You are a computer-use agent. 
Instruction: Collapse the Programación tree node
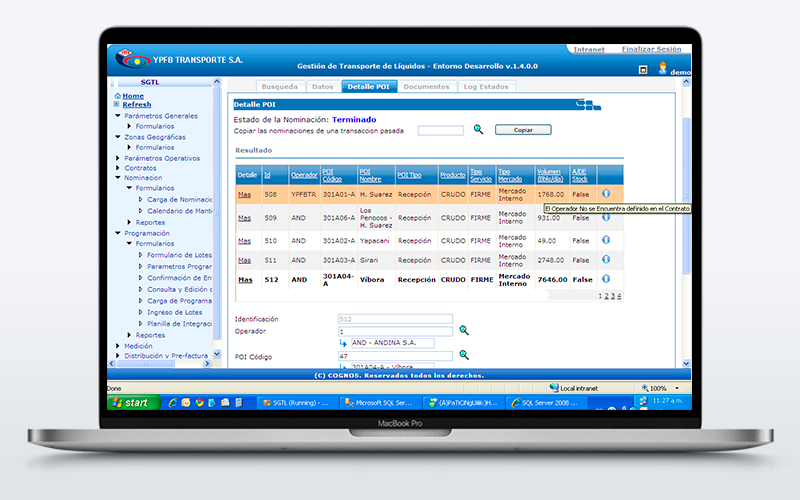click(x=118, y=233)
